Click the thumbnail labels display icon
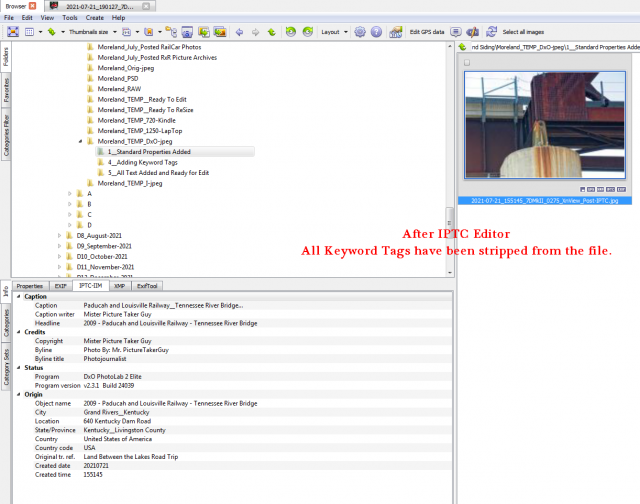 tap(127, 32)
